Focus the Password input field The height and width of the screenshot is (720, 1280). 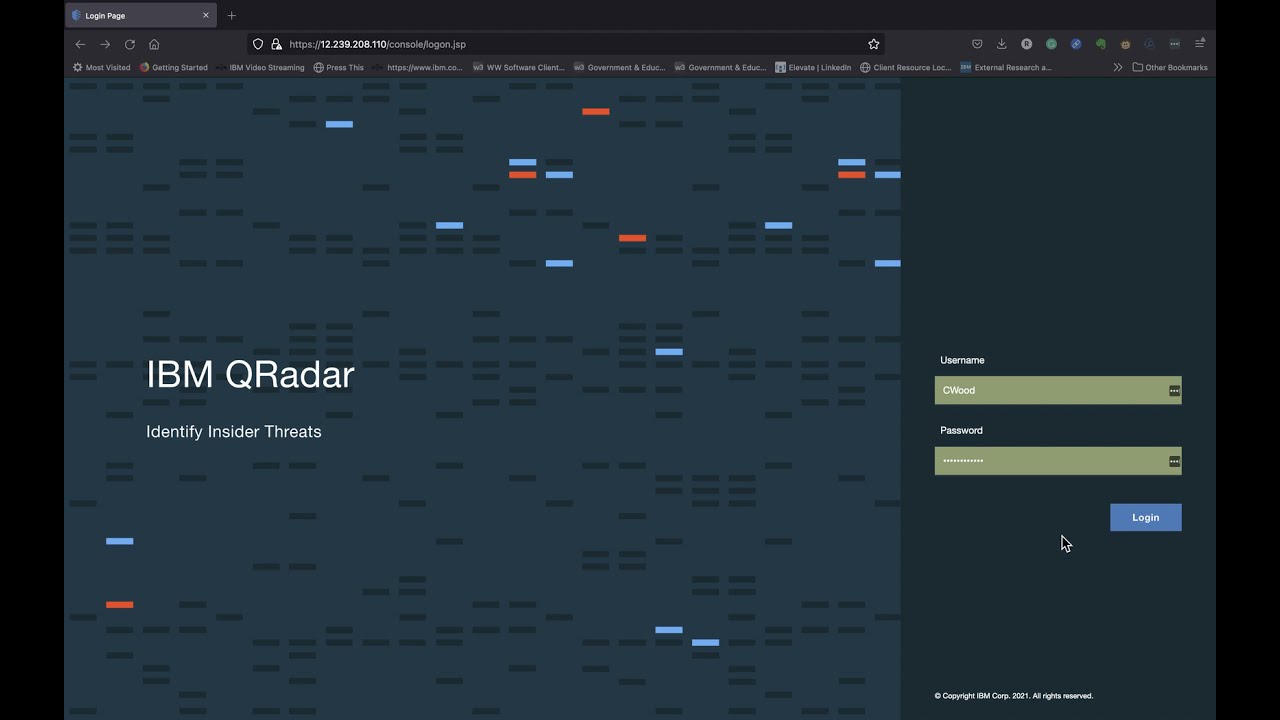pos(1058,461)
